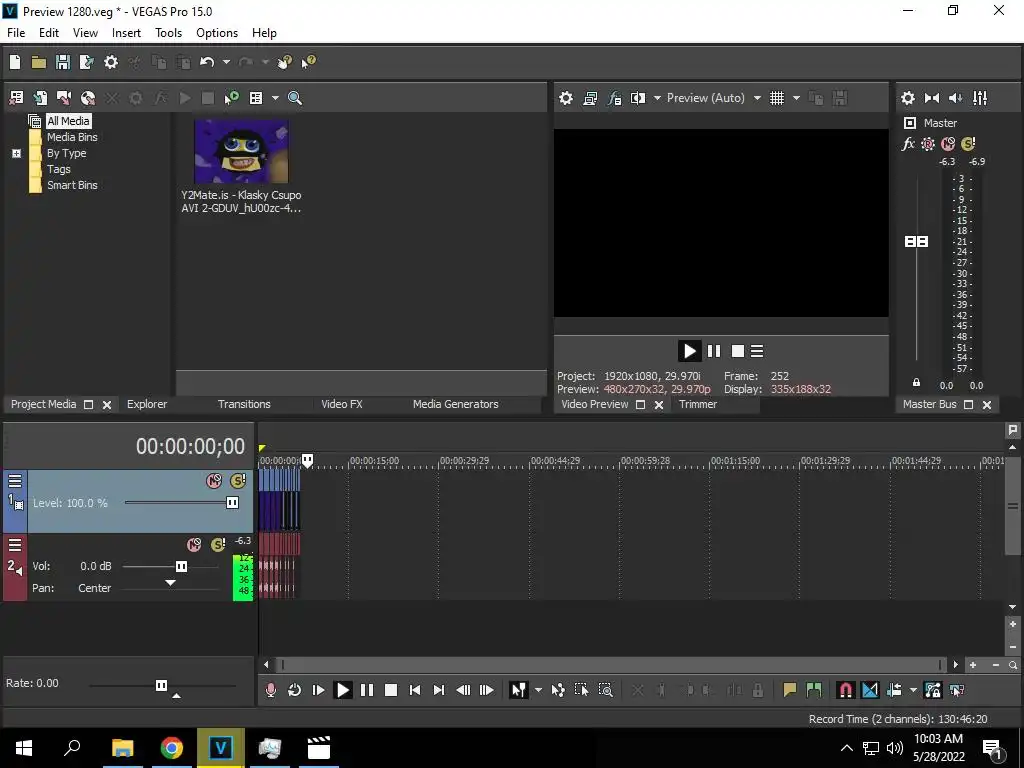The image size is (1024, 768).
Task: Open the Undo history dropdown arrow
Action: tap(226, 62)
